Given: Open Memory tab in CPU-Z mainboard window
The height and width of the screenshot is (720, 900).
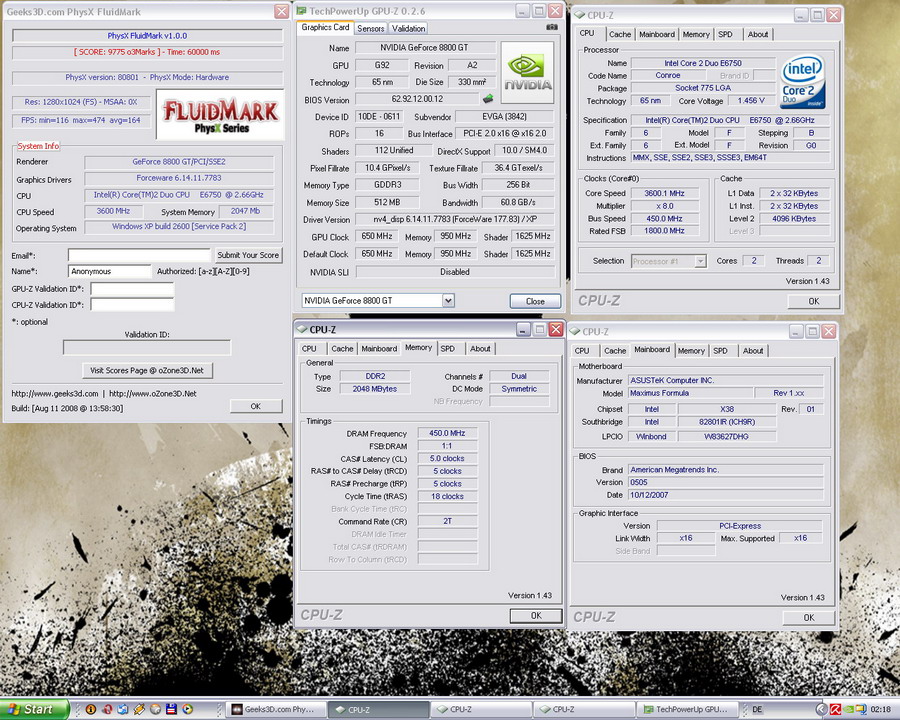Looking at the screenshot, I should pyautogui.click(x=691, y=350).
